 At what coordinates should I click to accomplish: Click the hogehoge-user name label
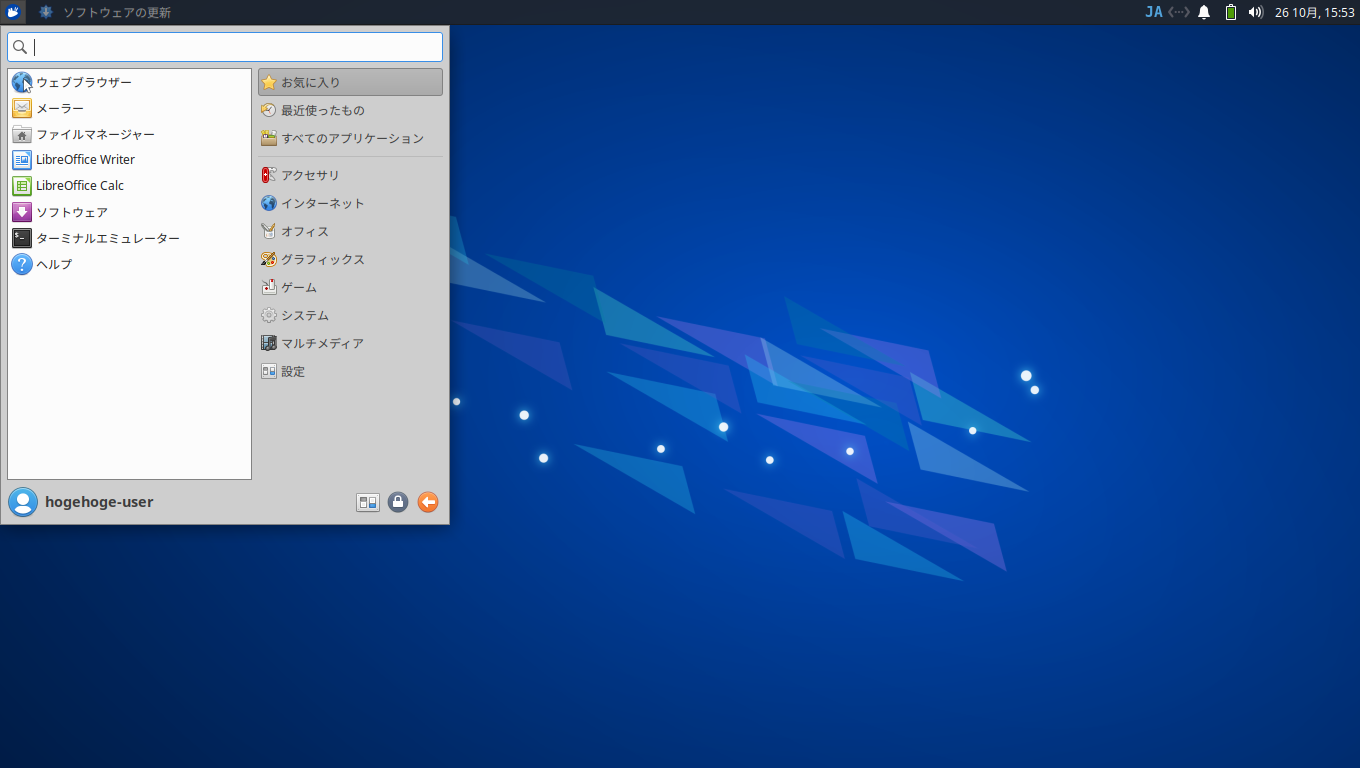pos(99,502)
